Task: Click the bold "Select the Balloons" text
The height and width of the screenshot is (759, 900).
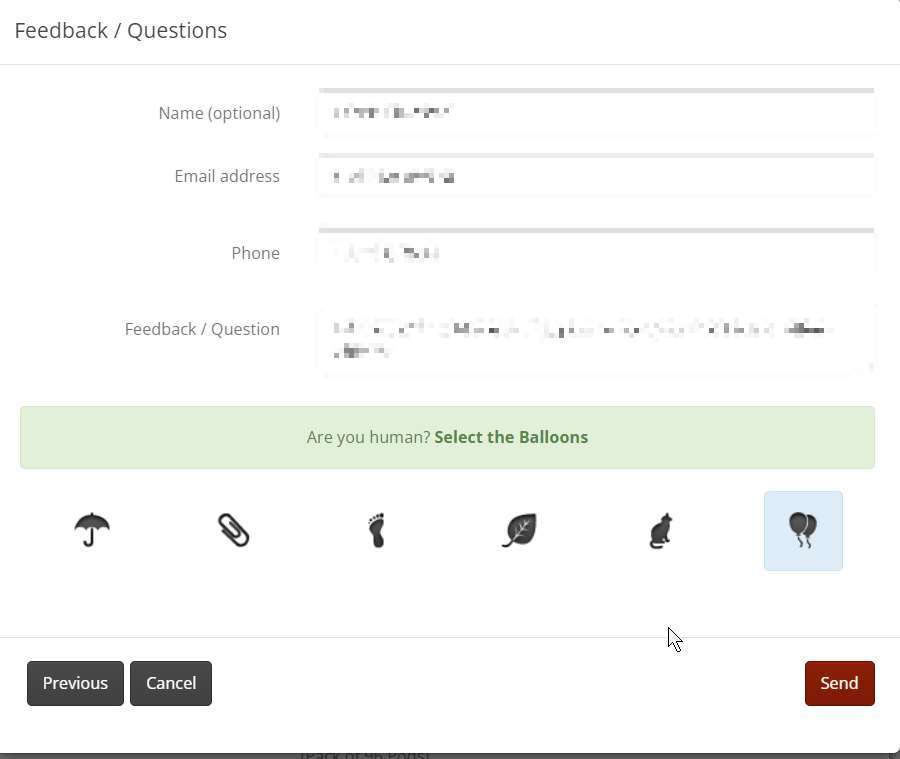Action: click(x=511, y=437)
